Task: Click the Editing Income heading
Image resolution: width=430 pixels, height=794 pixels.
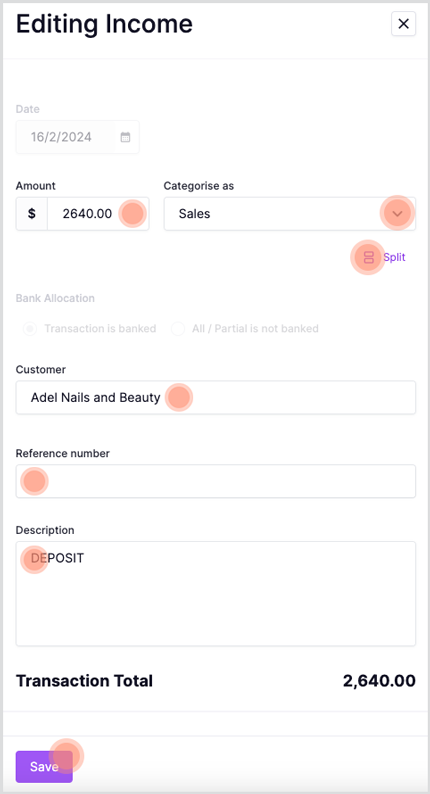Action: coord(104,24)
